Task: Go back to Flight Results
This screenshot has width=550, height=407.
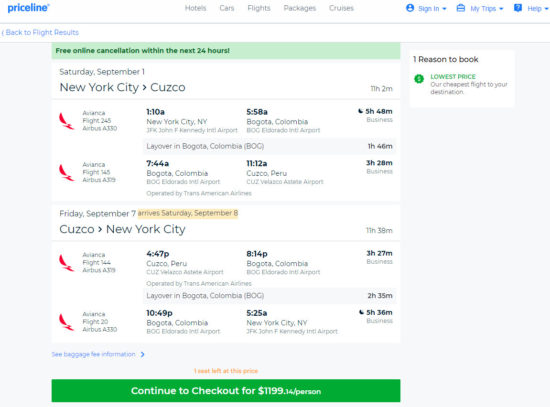Action: pyautogui.click(x=40, y=32)
